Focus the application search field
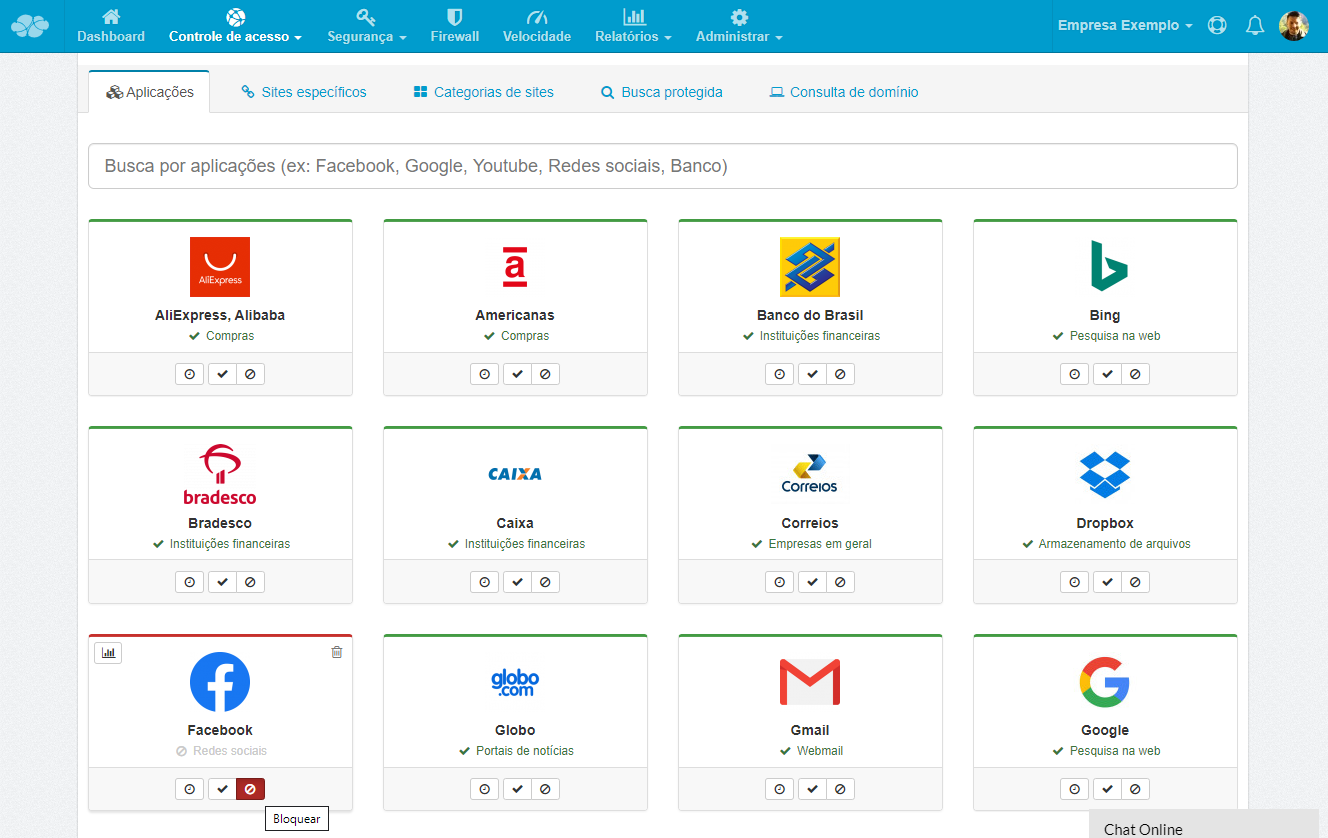1328x838 pixels. [x=663, y=166]
